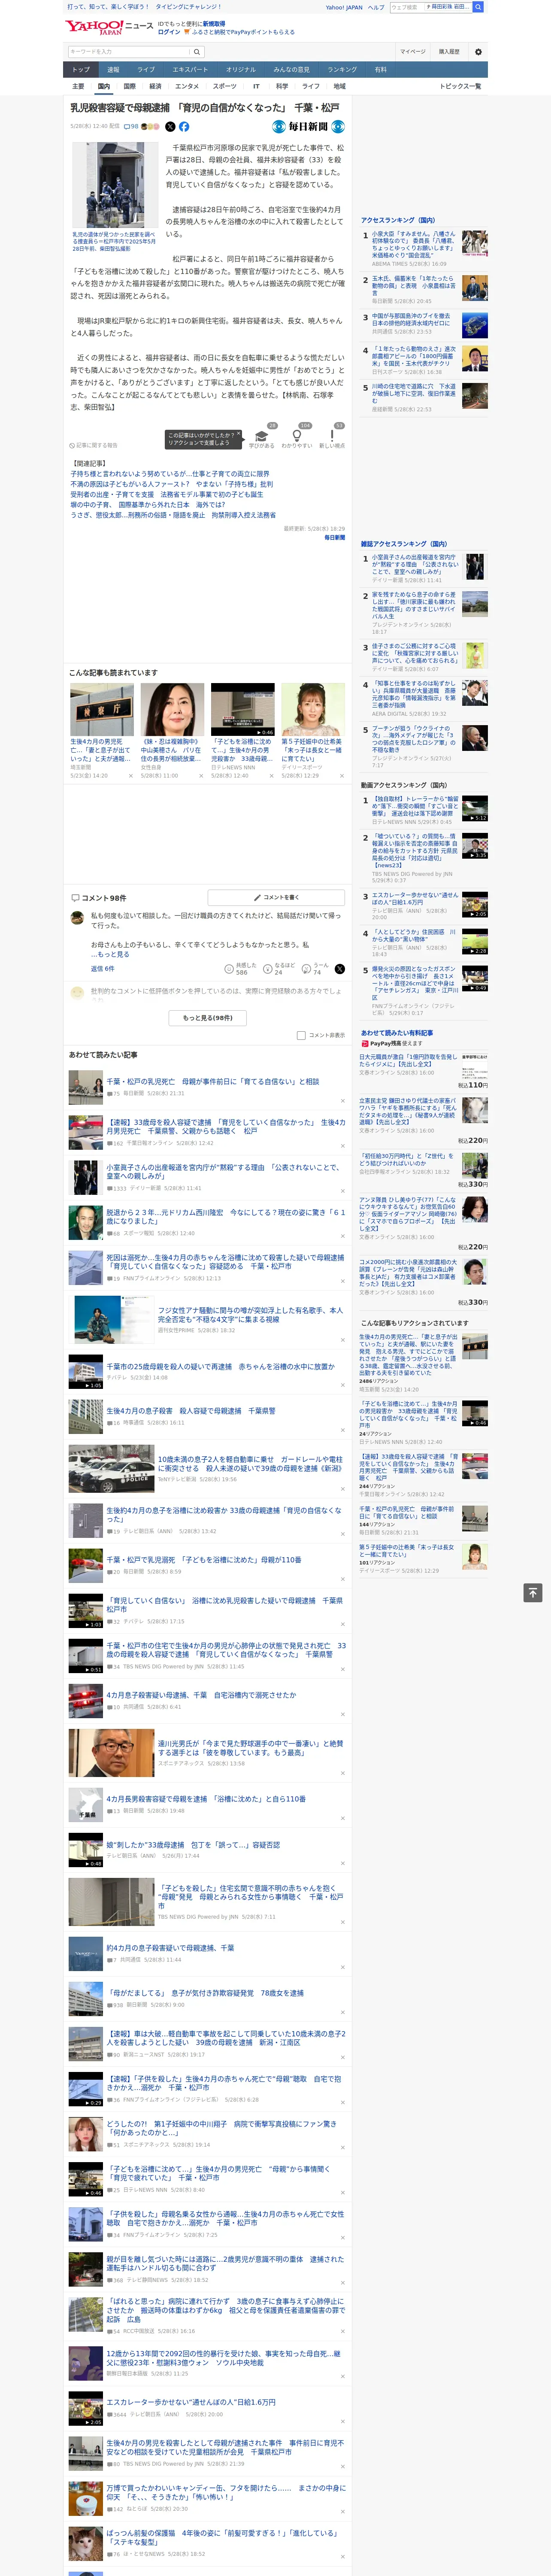Share article on Facebook icon
This screenshot has height=2576, width=551.
tap(184, 127)
